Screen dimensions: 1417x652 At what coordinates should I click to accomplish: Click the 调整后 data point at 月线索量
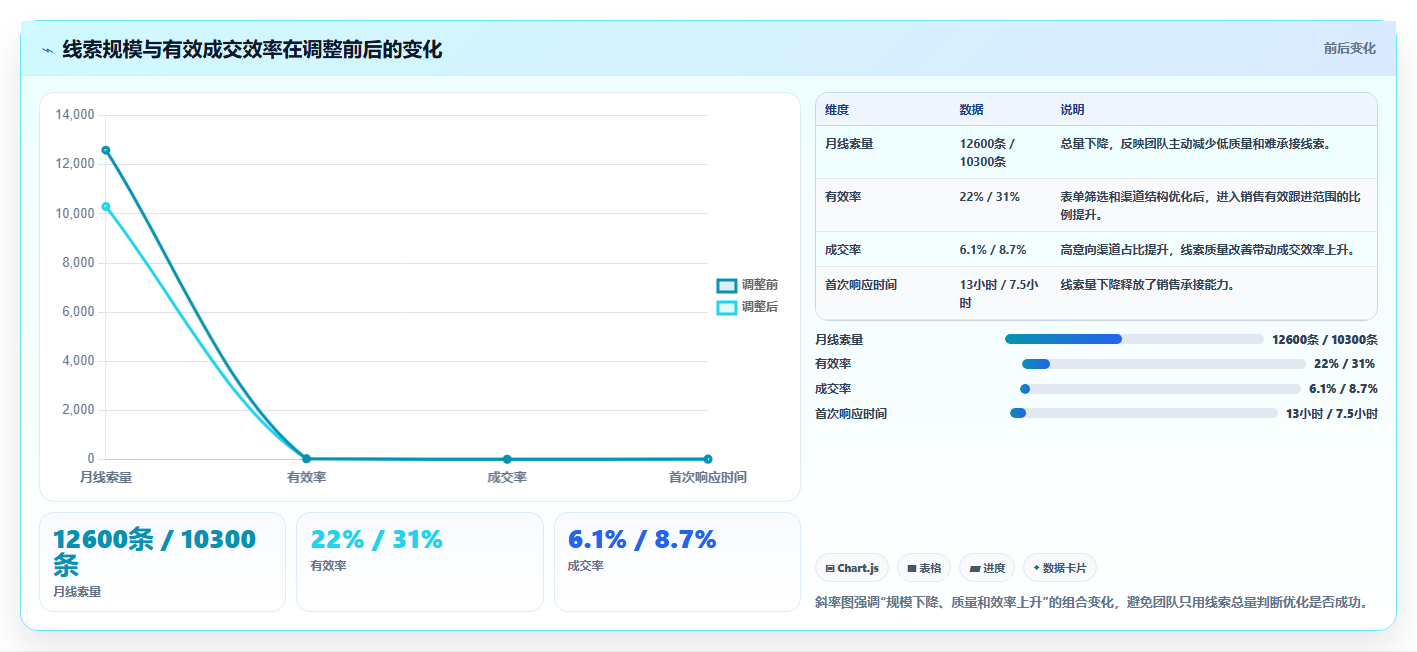[x=106, y=207]
